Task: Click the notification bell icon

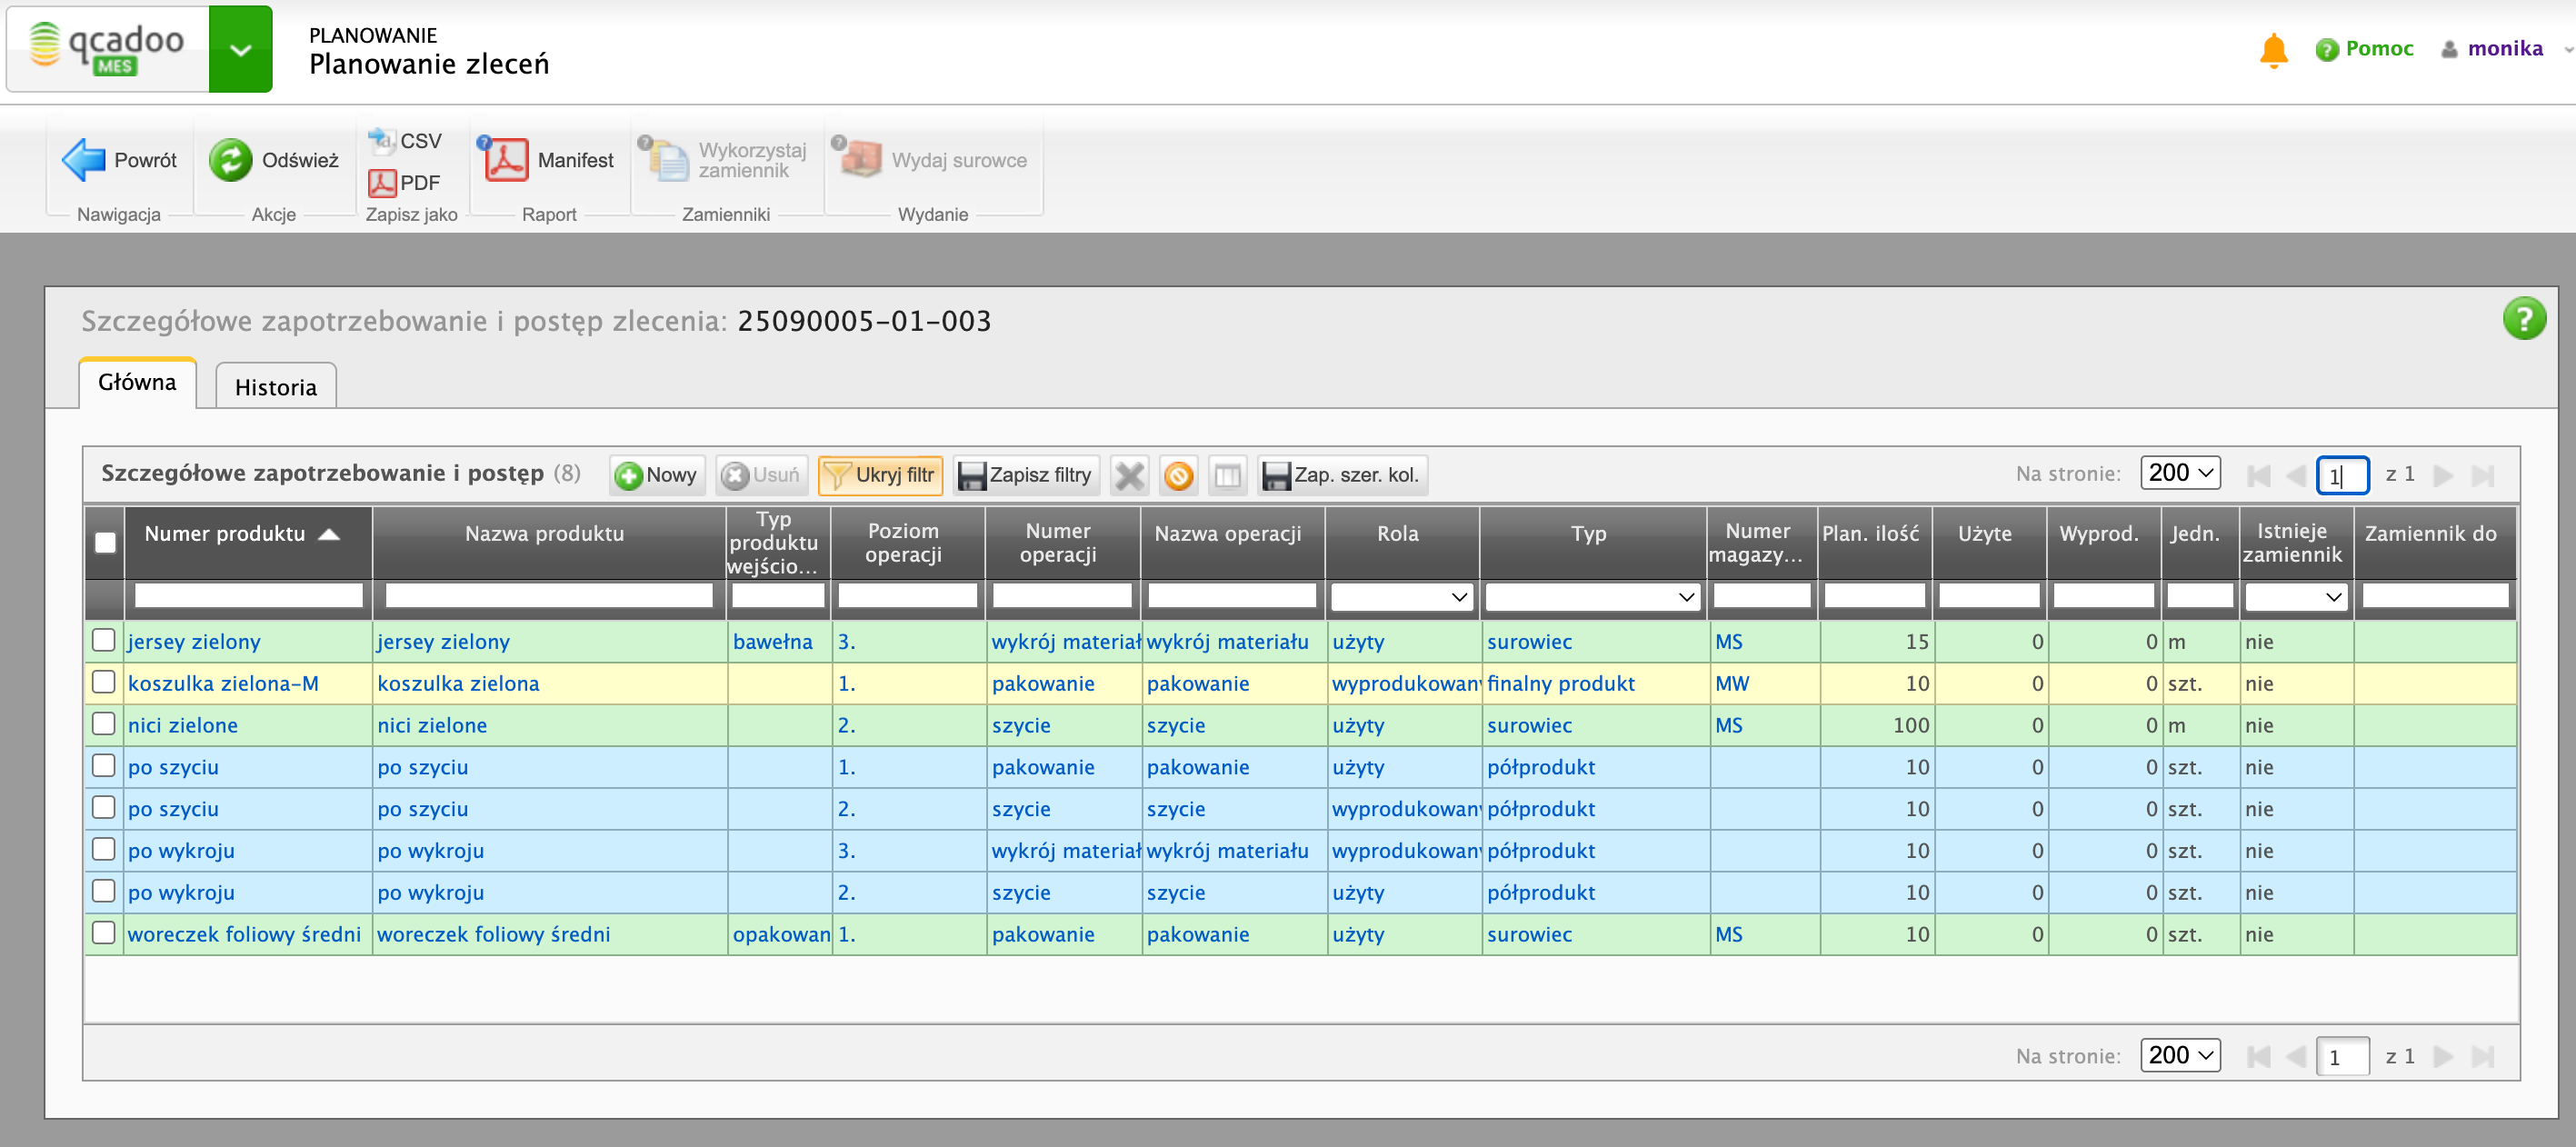Action: click(x=2273, y=49)
